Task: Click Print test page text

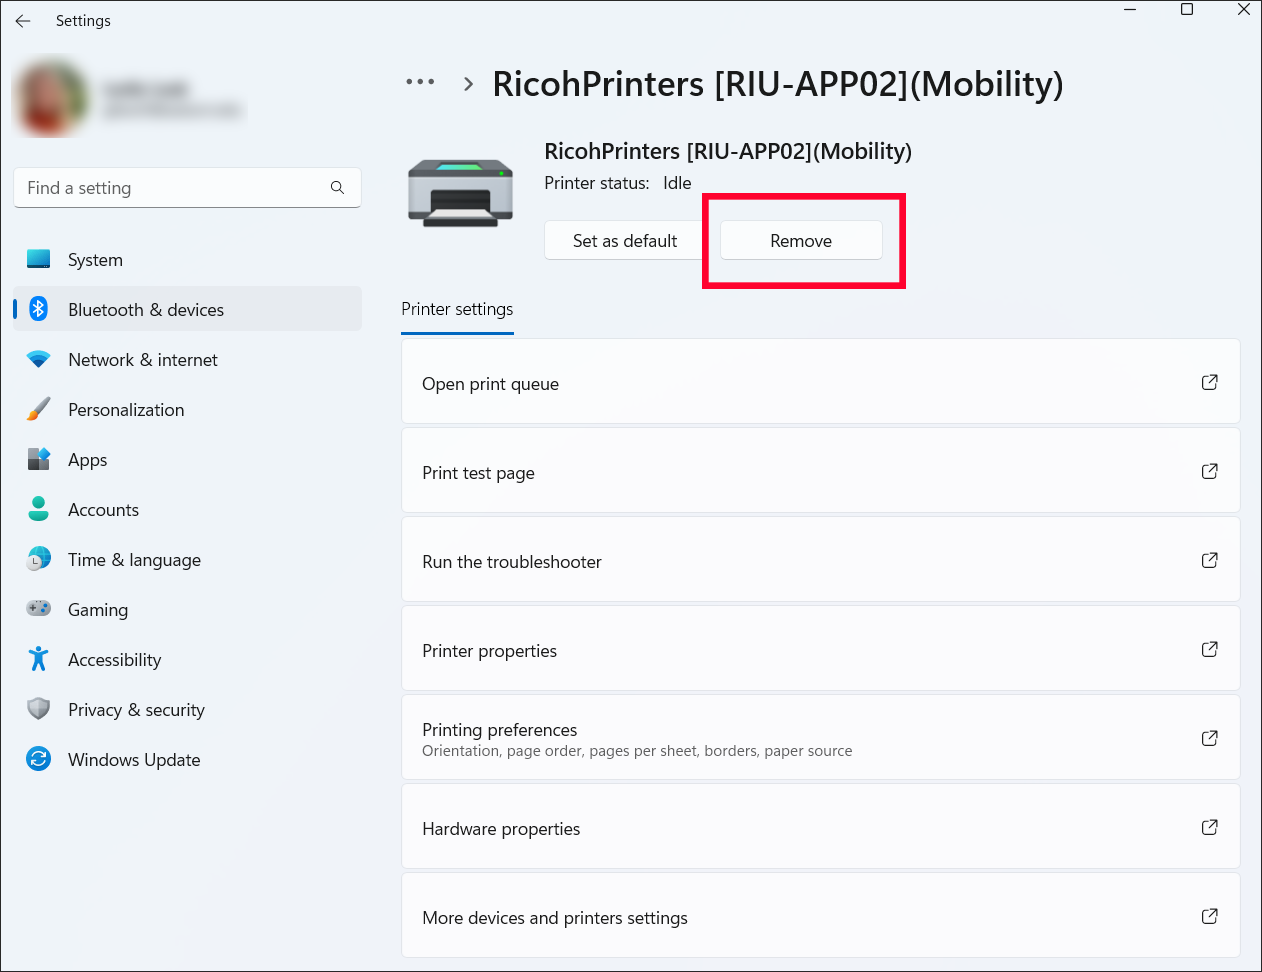Action: (478, 473)
